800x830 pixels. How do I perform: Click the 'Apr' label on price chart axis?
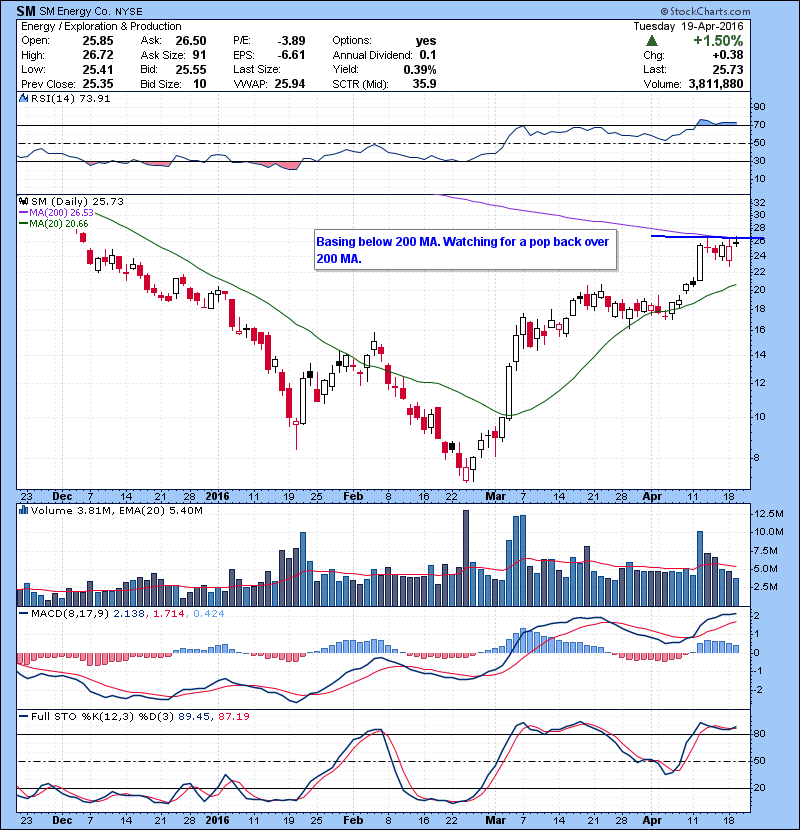pyautogui.click(x=652, y=497)
